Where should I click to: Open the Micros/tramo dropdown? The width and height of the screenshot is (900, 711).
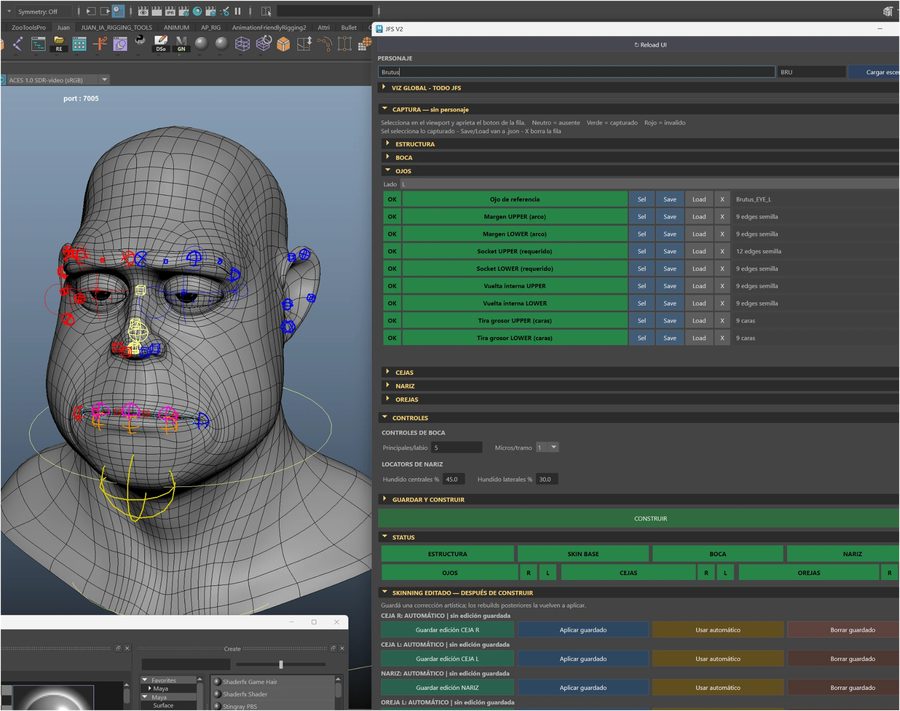547,447
